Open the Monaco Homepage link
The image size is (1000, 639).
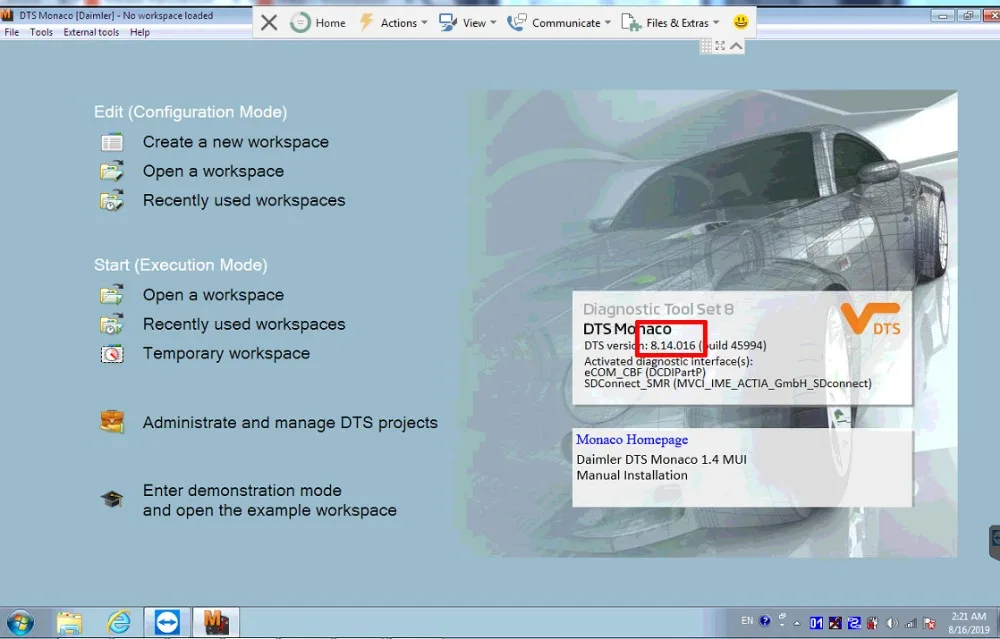[632, 439]
